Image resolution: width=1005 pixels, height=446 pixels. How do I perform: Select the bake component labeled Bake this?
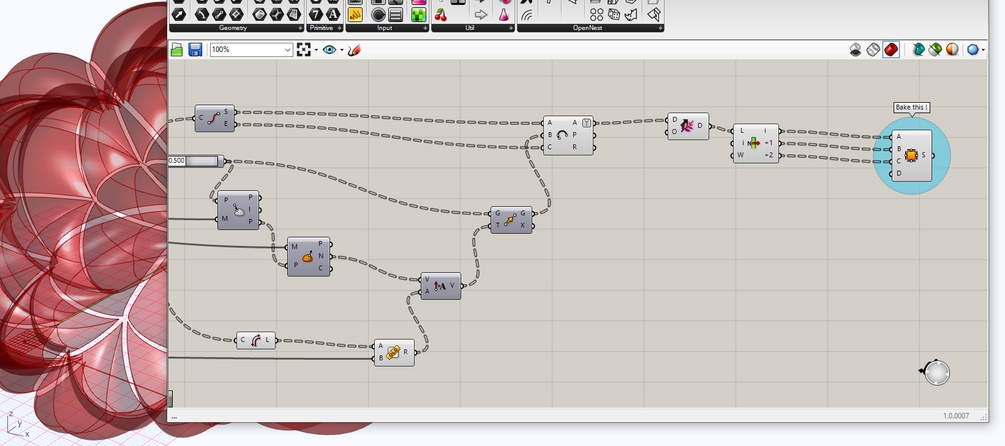[911, 155]
